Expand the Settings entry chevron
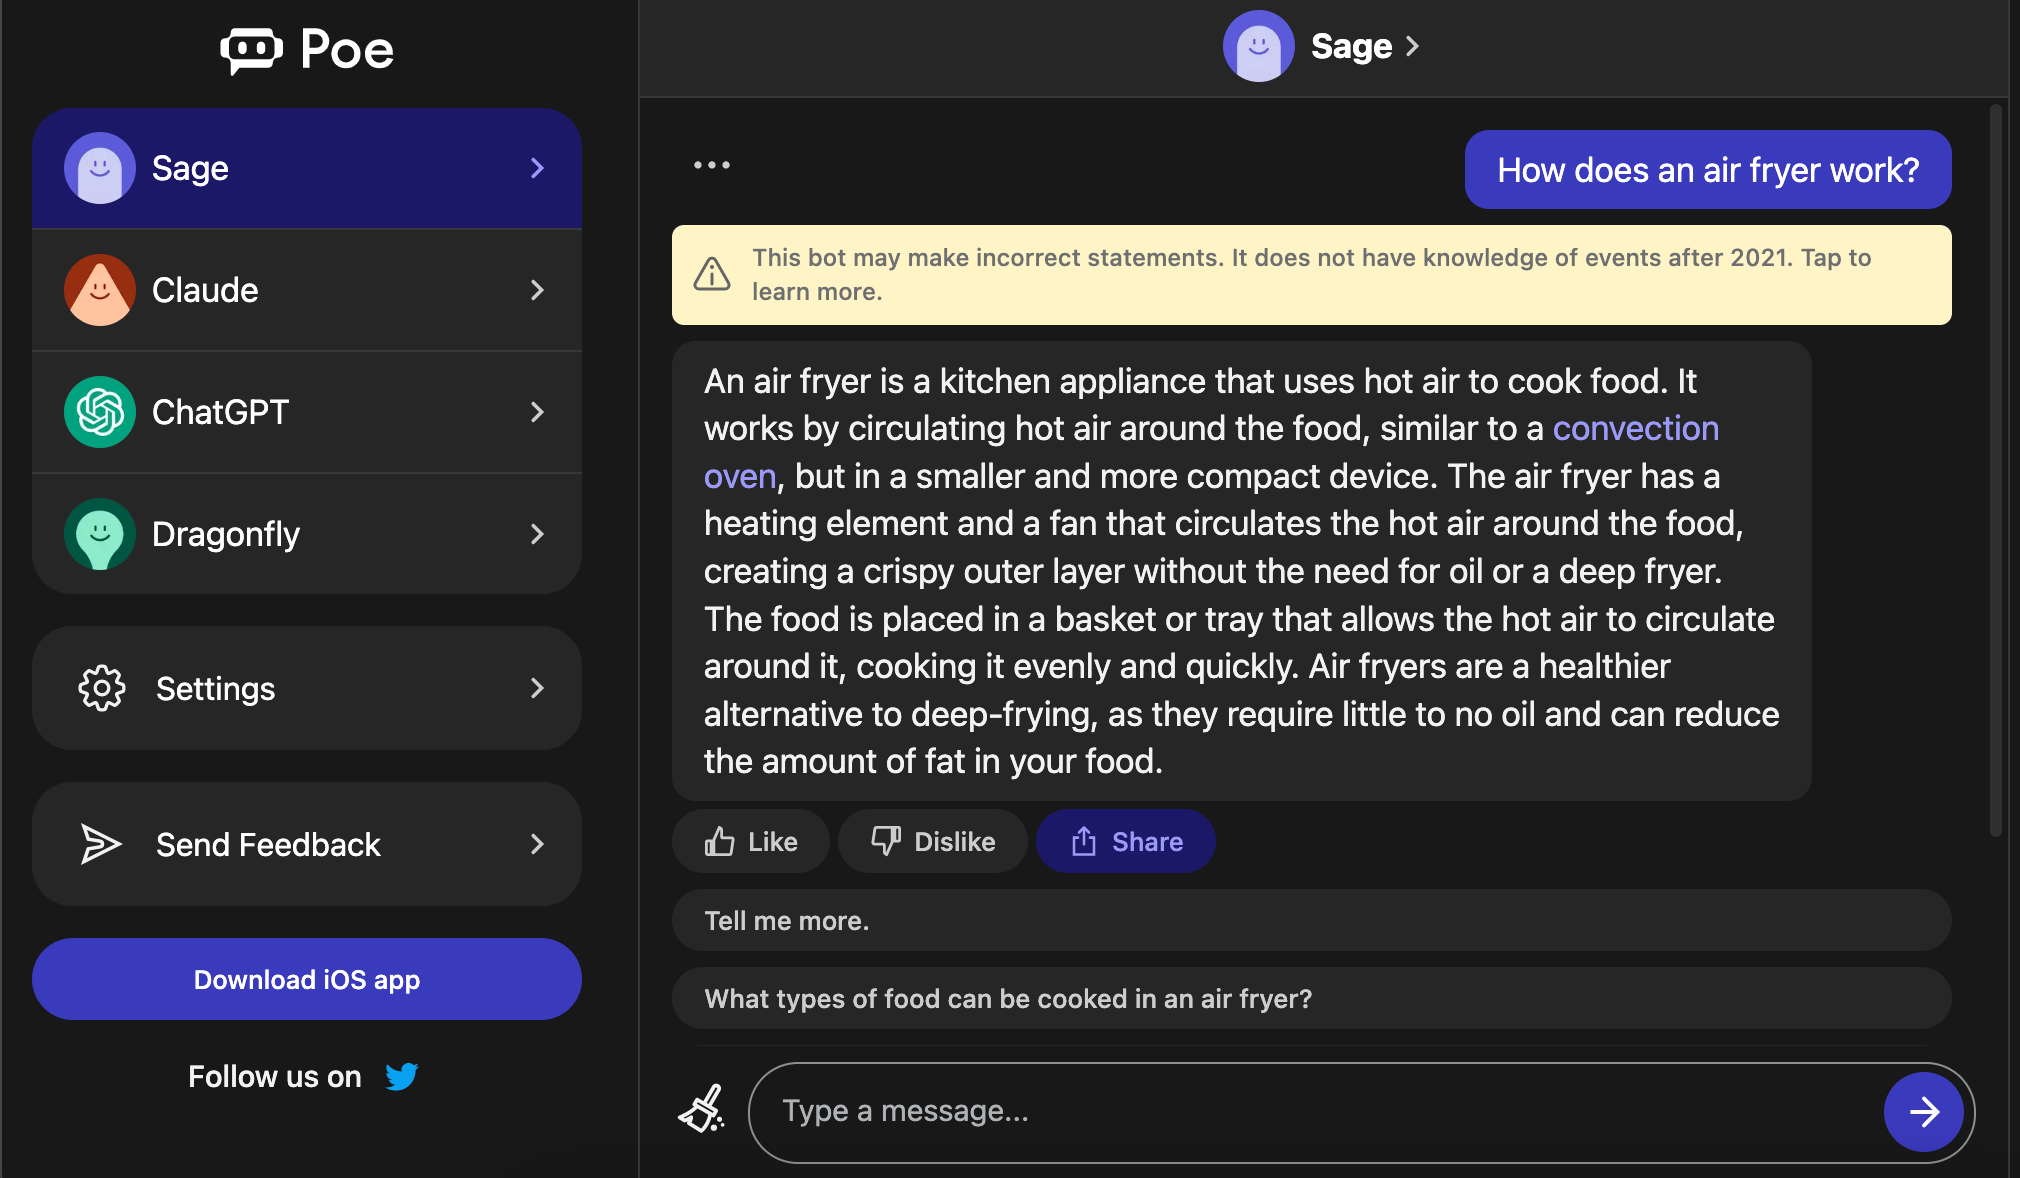This screenshot has height=1178, width=2020. coord(538,688)
